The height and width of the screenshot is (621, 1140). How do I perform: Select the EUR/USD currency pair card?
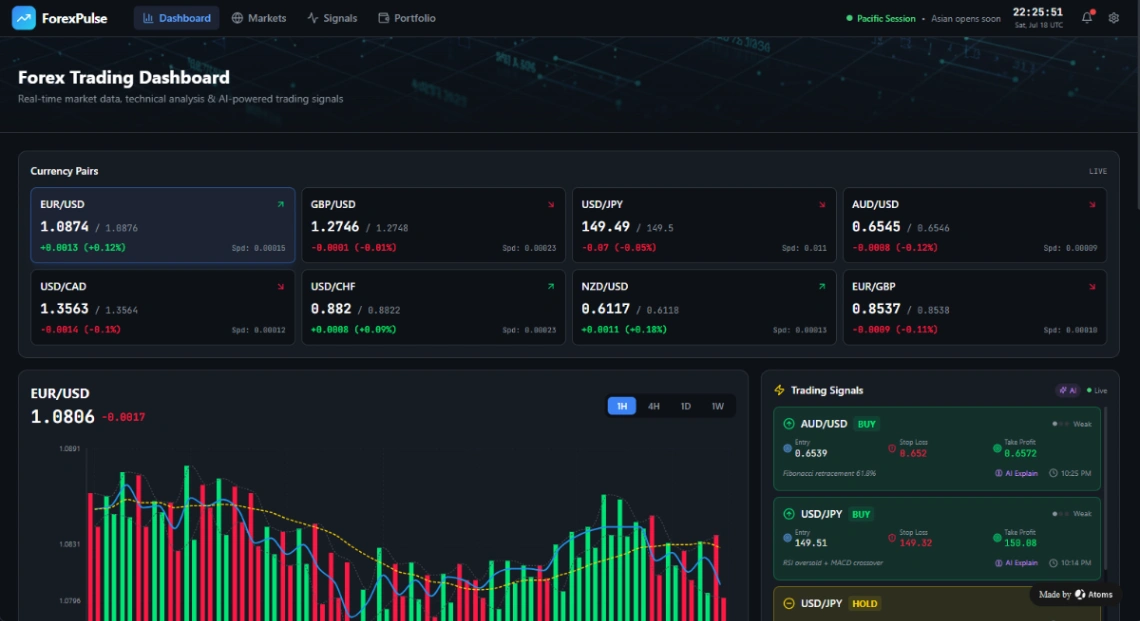point(163,225)
